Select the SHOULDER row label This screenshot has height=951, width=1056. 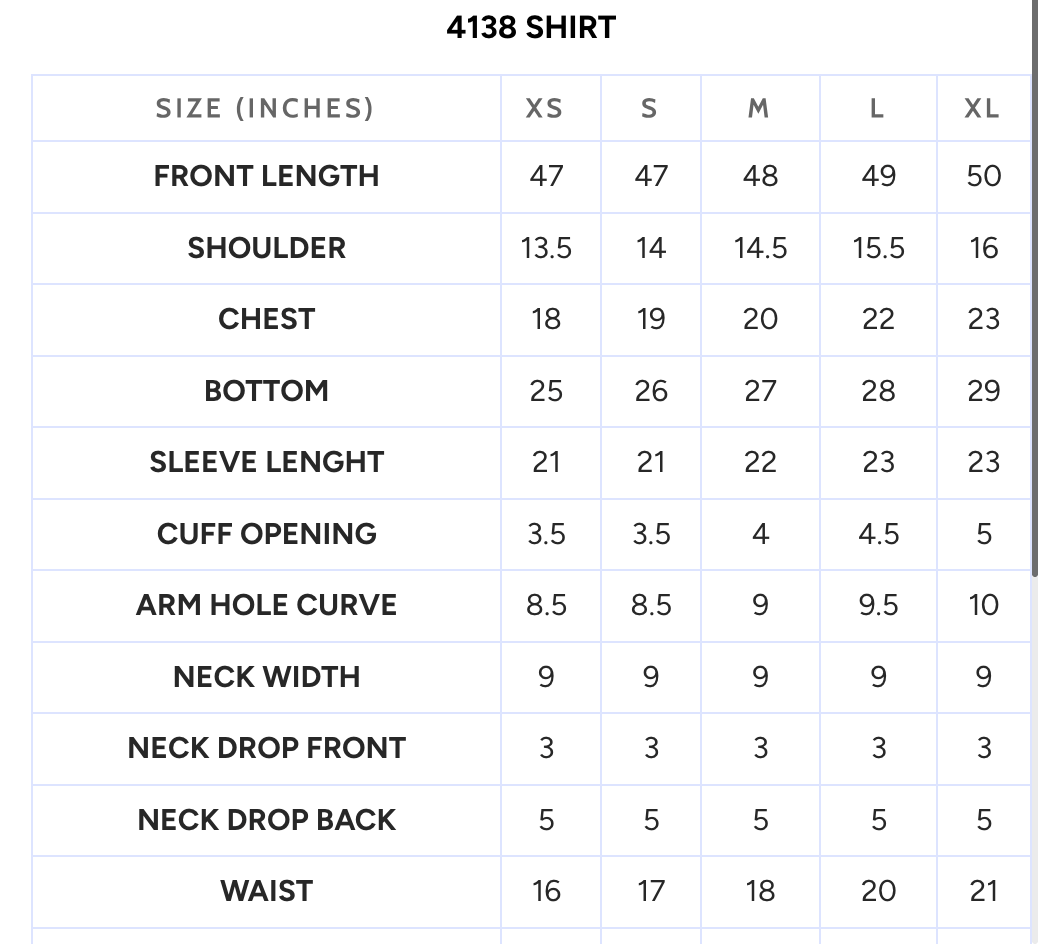tap(267, 248)
